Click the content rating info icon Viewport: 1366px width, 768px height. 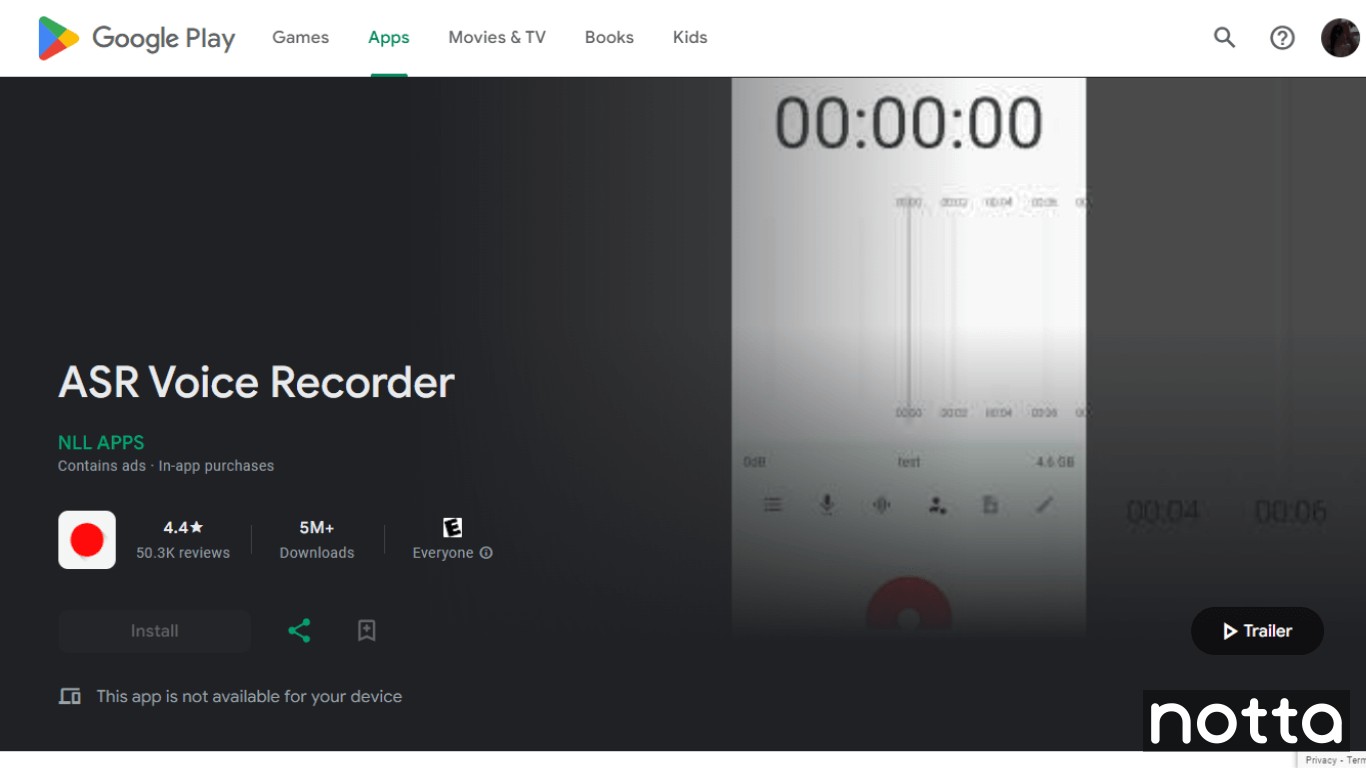[x=486, y=553]
